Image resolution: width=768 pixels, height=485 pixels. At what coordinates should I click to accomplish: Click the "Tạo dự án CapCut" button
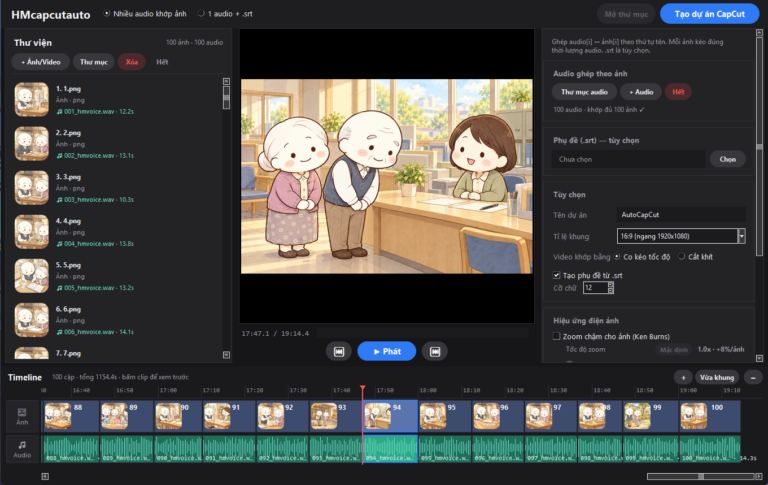710,14
